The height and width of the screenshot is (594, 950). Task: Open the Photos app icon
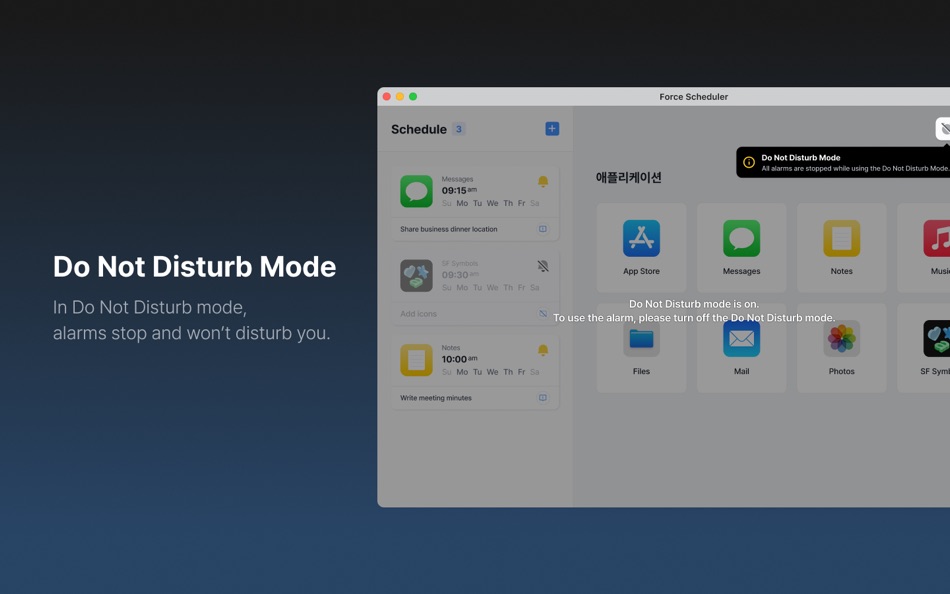841,338
